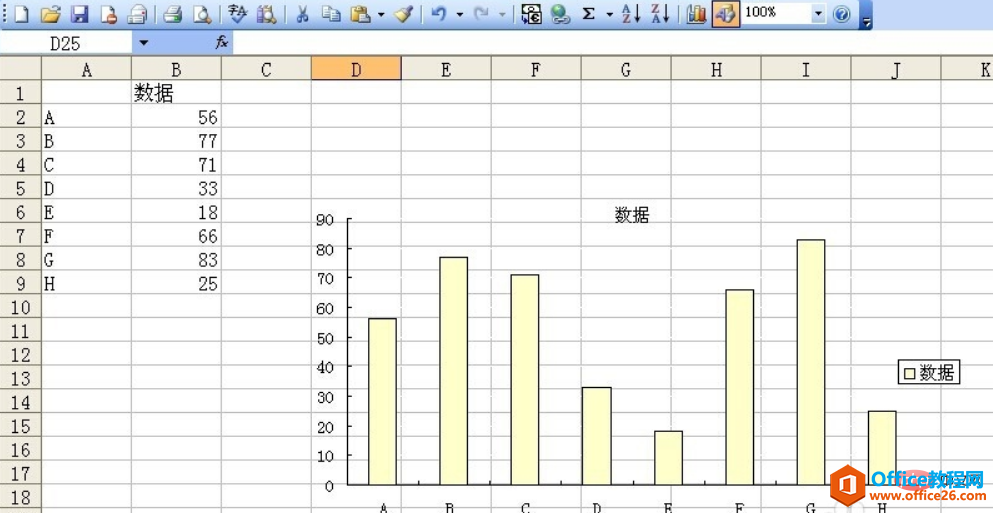This screenshot has height=513, width=993.
Task: Click the AutoSum sigma icon
Action: point(588,13)
